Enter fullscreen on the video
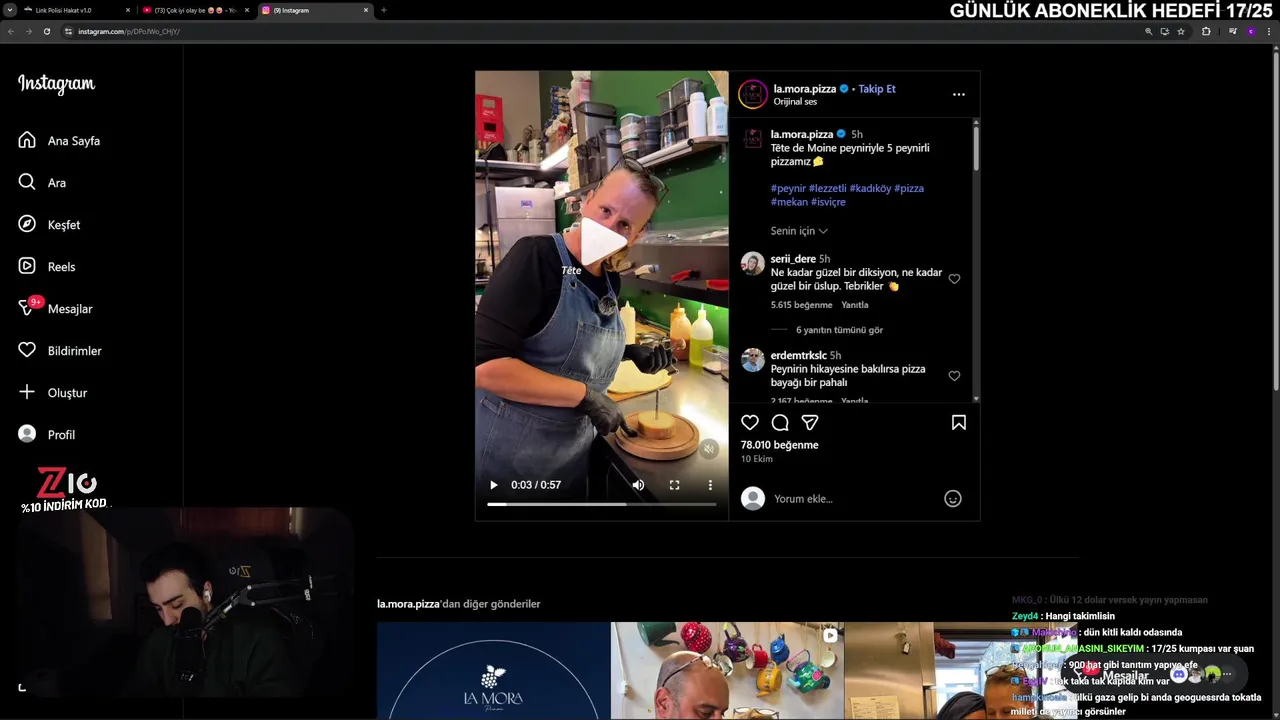 674,485
